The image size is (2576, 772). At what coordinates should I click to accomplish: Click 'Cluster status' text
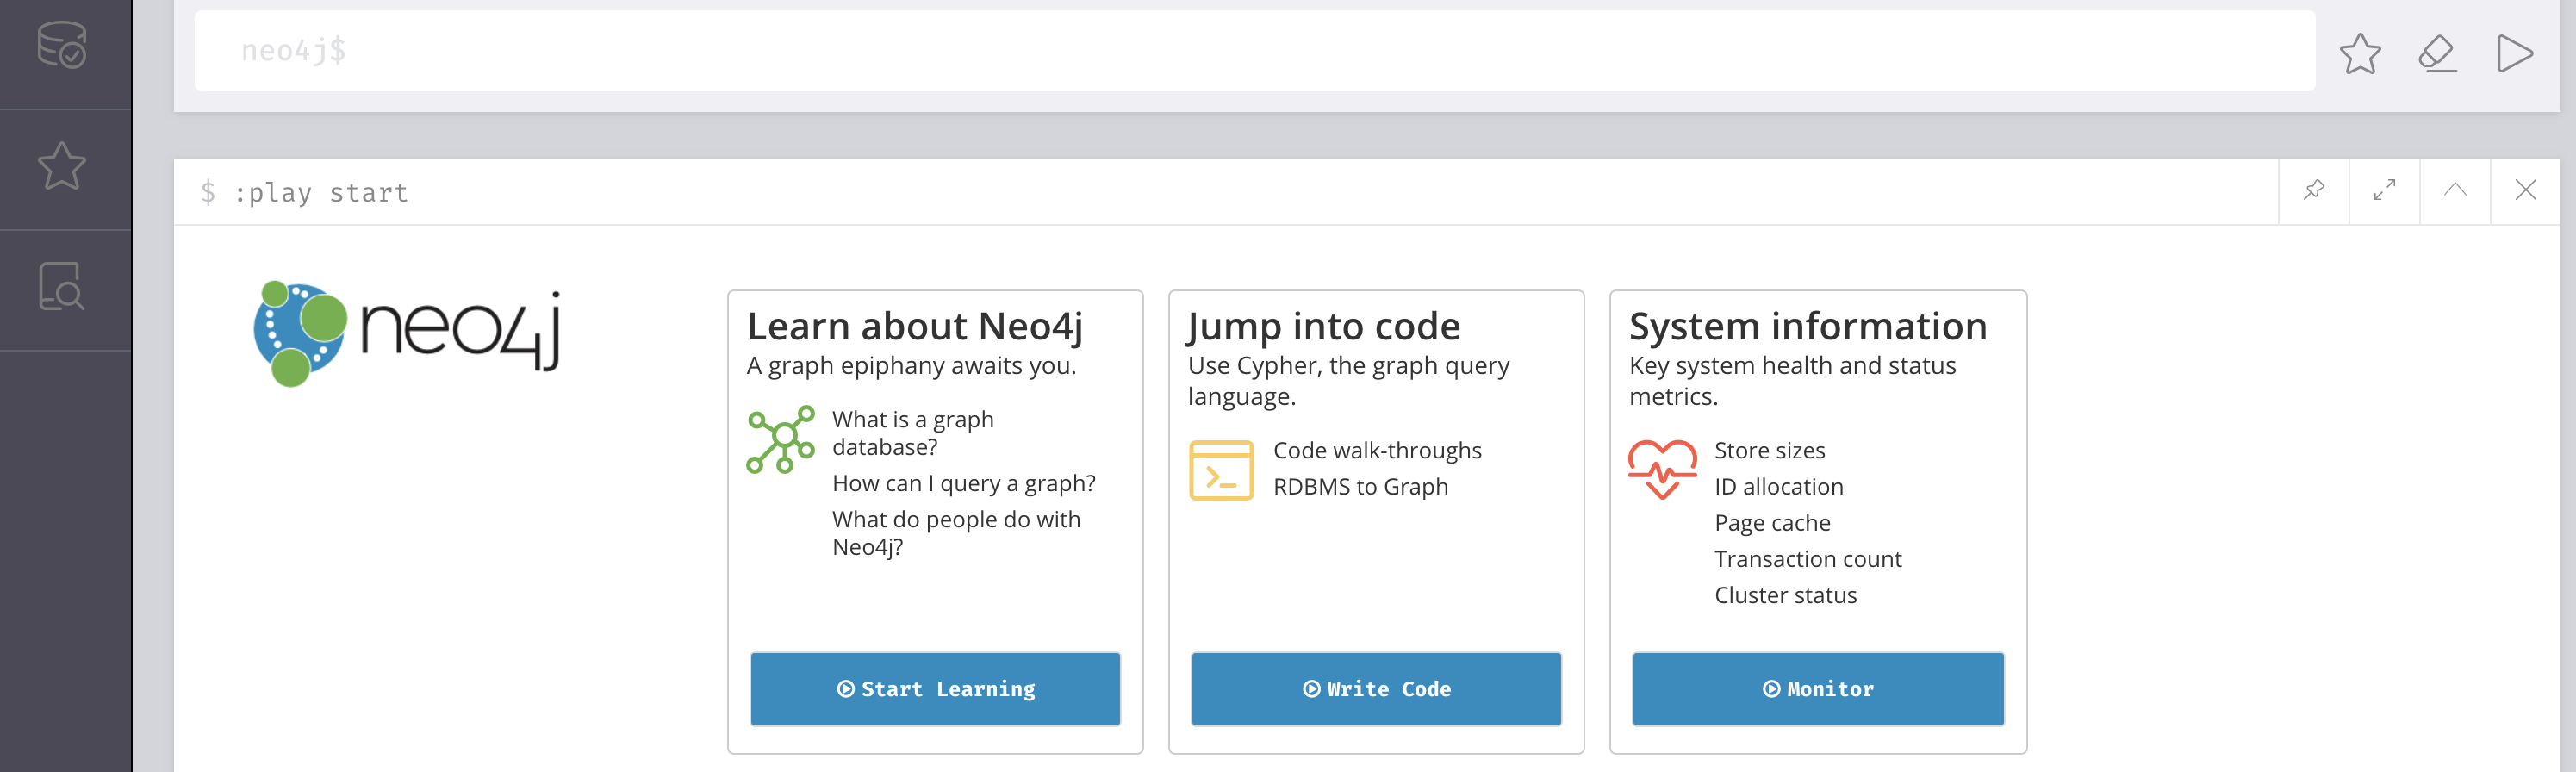(x=1785, y=595)
